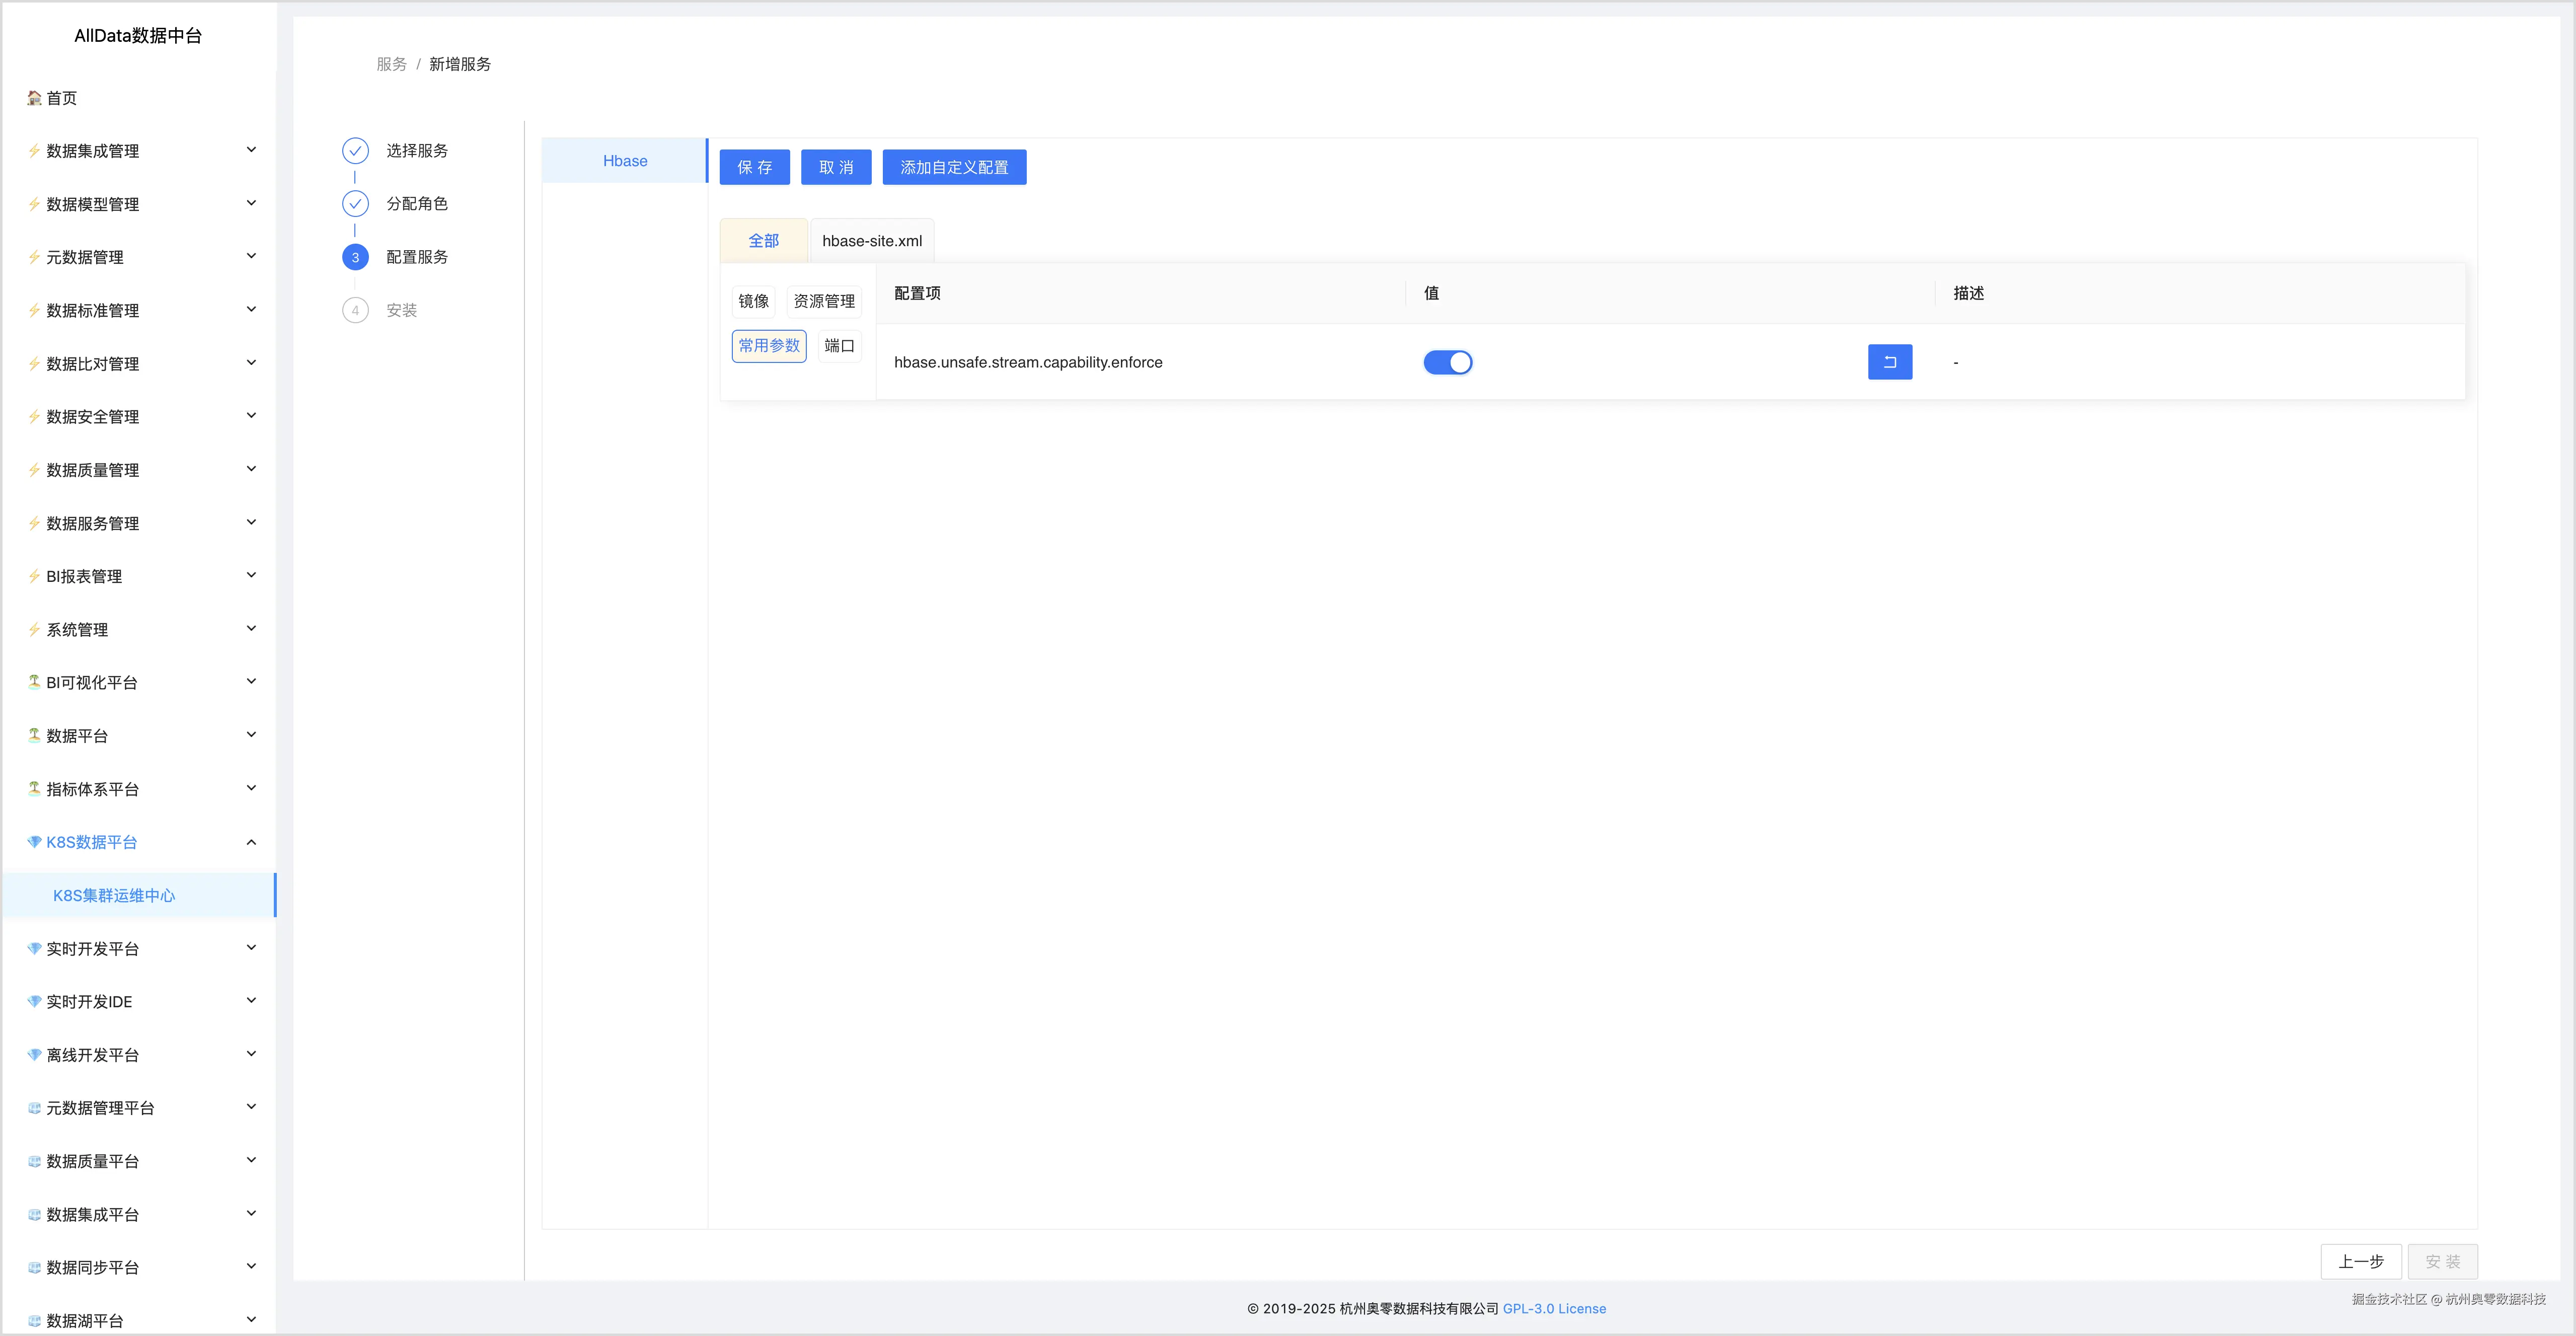Switch to the hbase-site.xml tab

tap(872, 241)
